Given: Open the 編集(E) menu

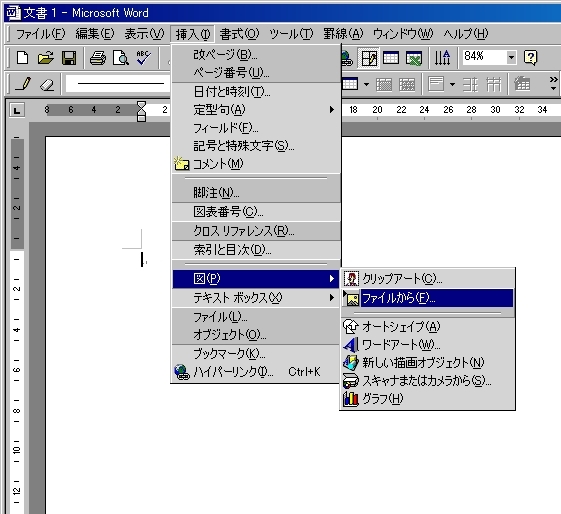Looking at the screenshot, I should point(95,34).
